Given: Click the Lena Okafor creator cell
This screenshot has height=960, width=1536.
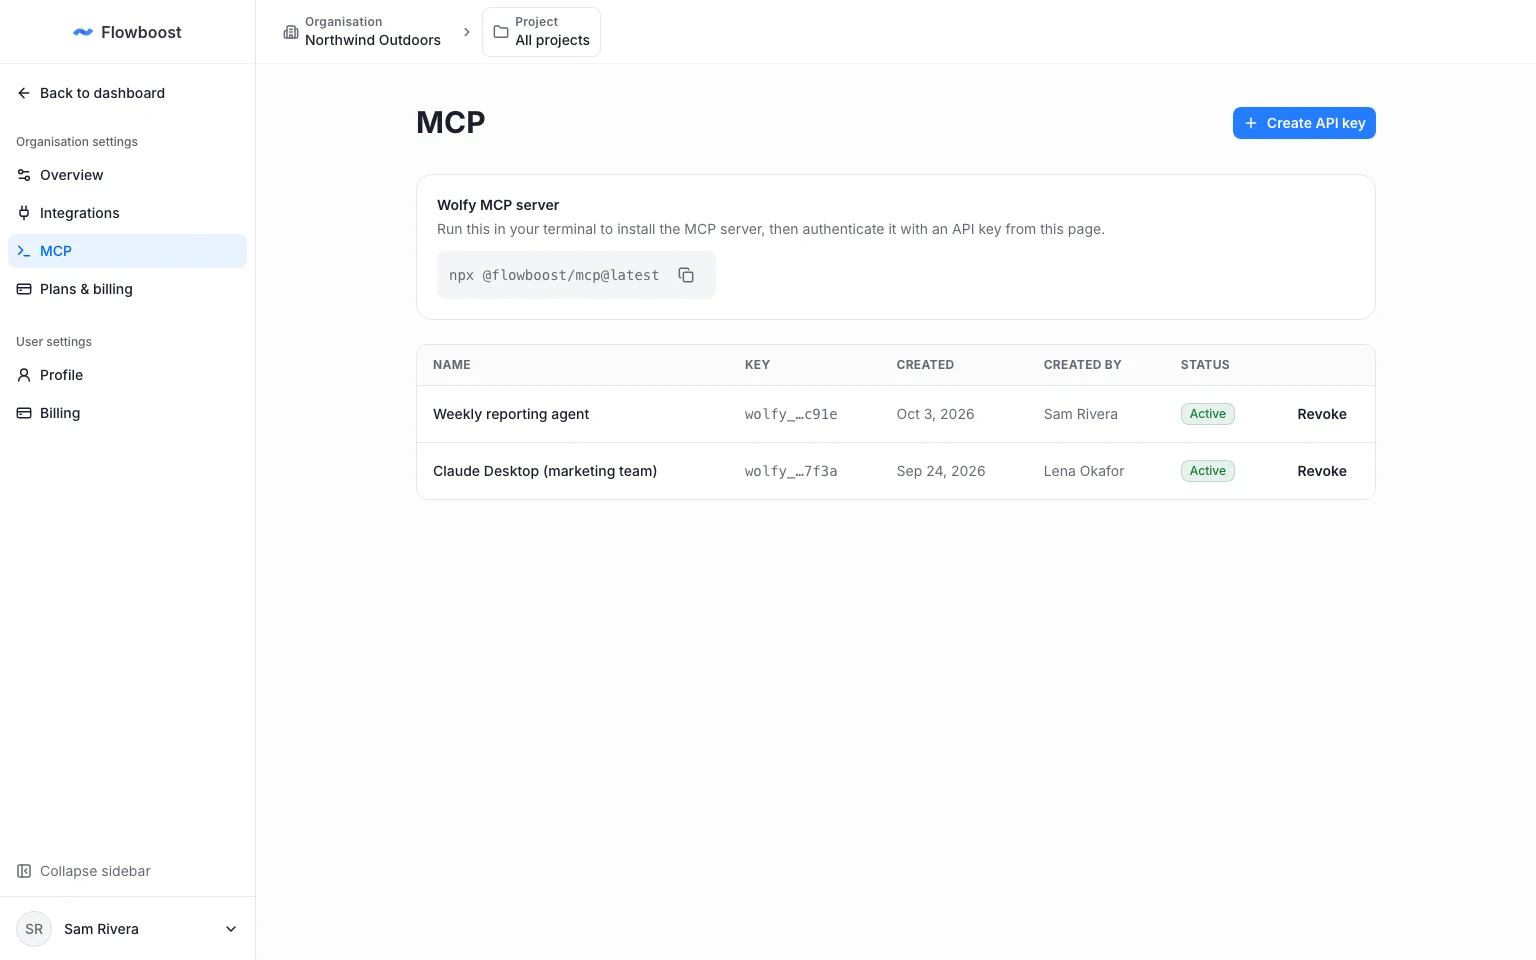Looking at the screenshot, I should tap(1084, 471).
